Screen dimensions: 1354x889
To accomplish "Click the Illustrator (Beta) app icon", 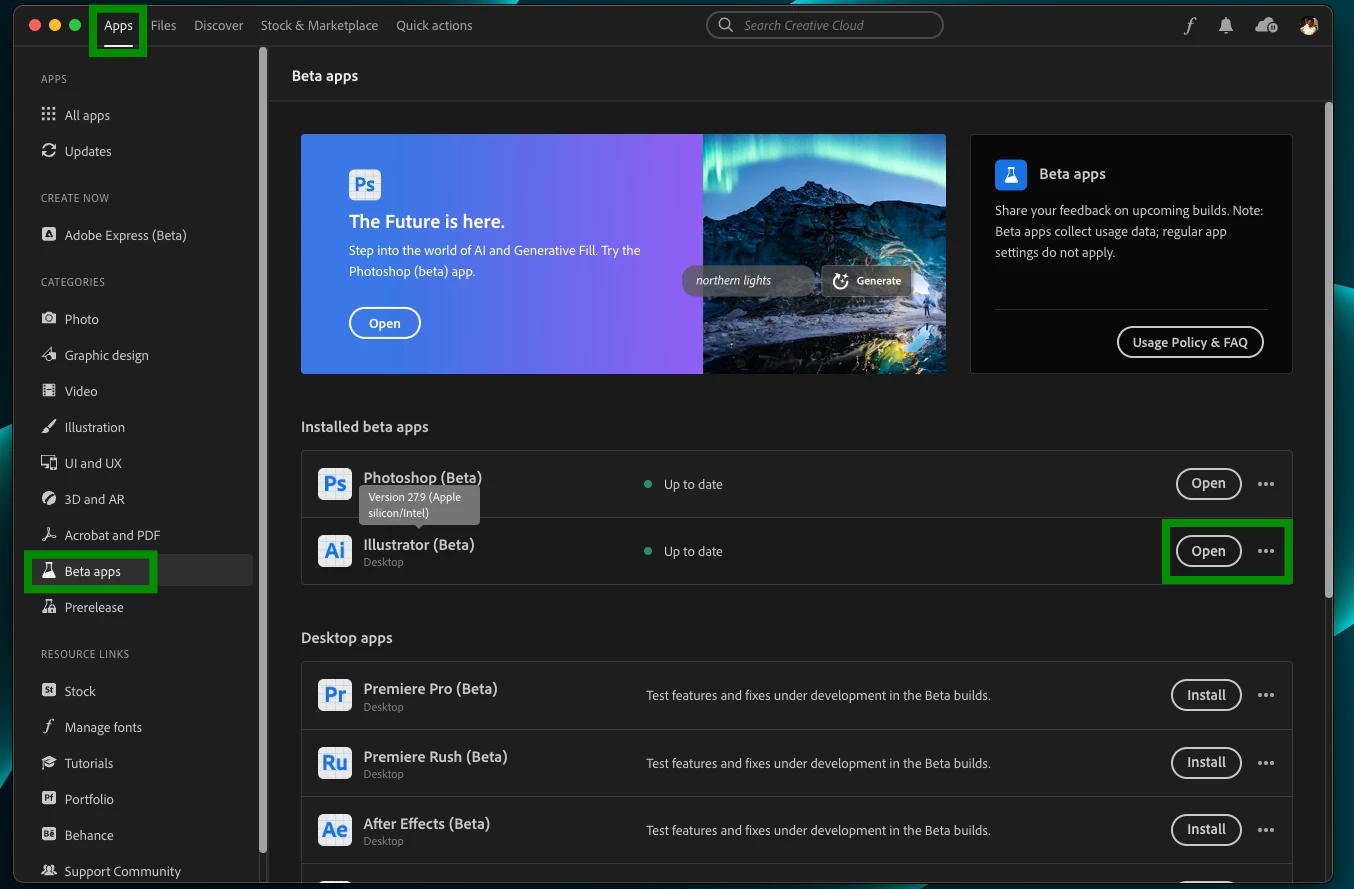I will point(335,551).
